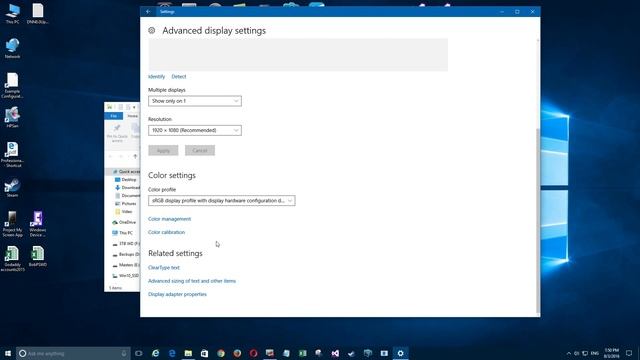Open Advanced sizing of text and other items
Viewport: 640px width, 360px height.
192,281
